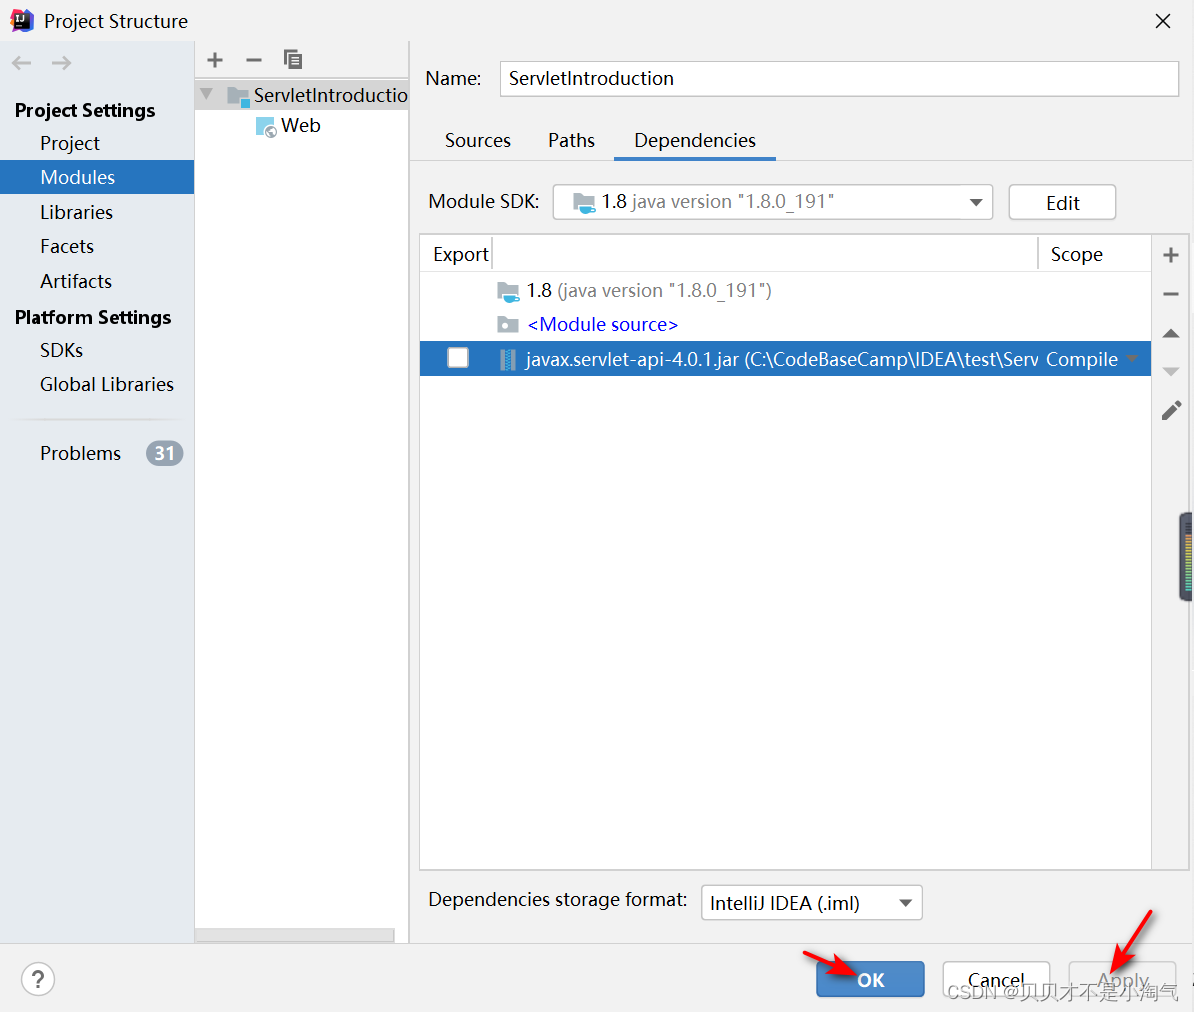Remove selected module with minus icon

click(x=254, y=59)
